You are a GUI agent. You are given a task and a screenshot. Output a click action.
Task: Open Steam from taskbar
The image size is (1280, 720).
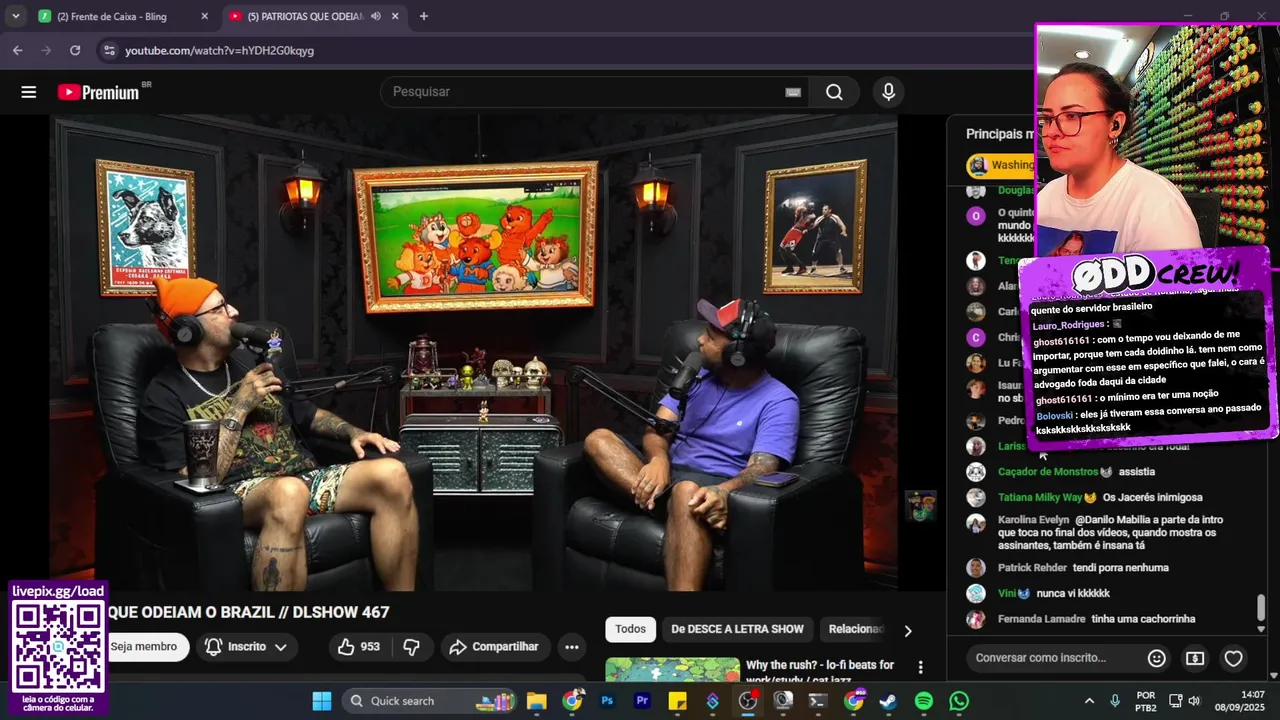pos(888,701)
